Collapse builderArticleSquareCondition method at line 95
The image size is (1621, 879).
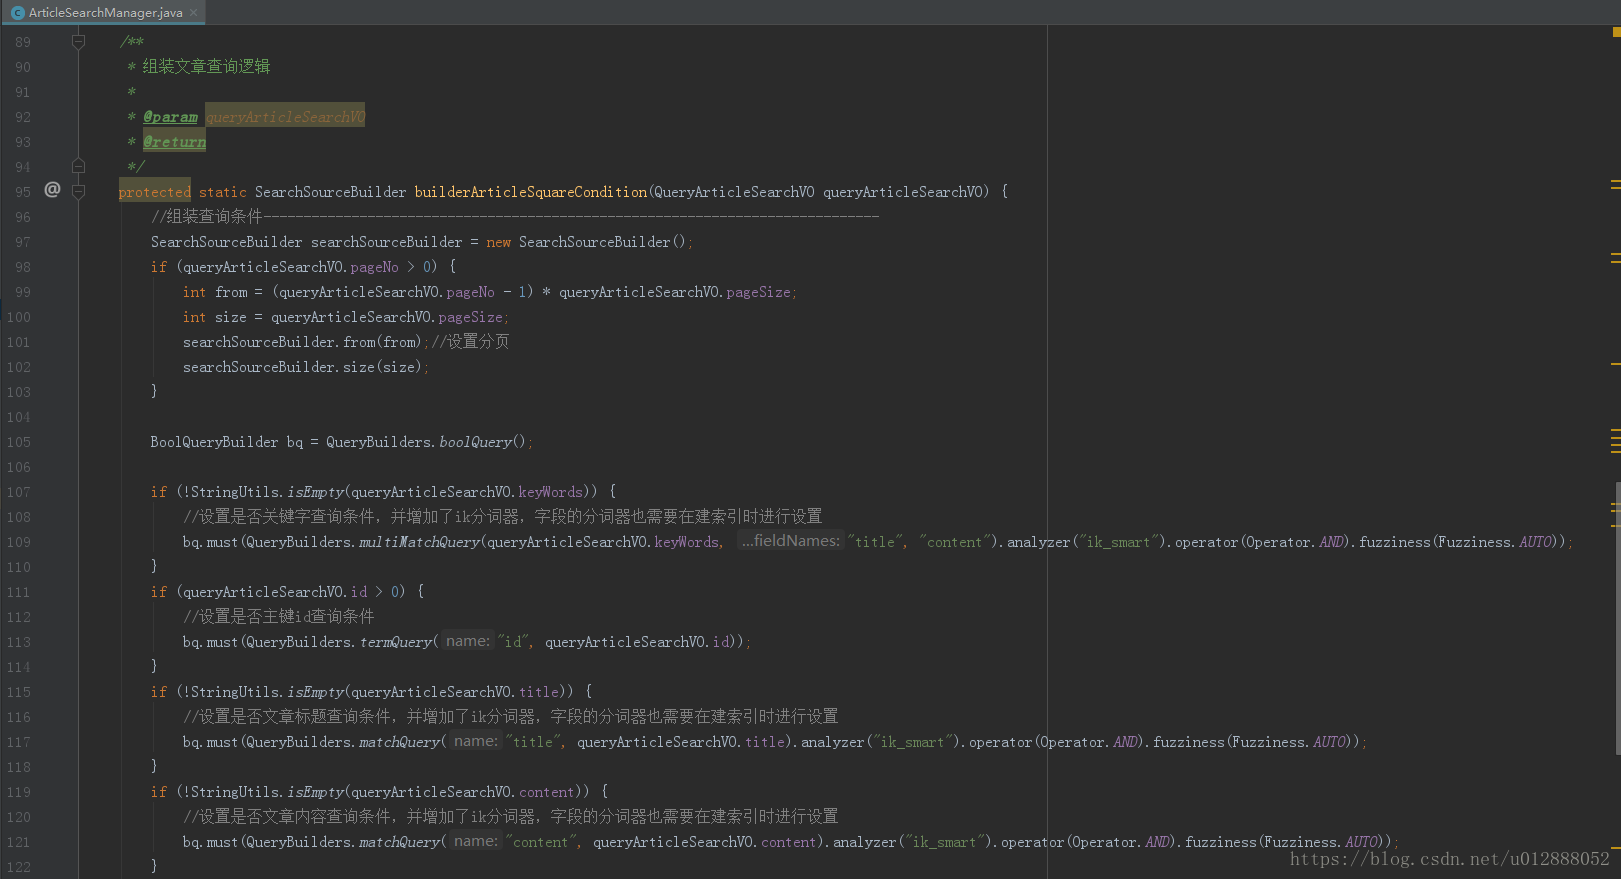tap(78, 191)
